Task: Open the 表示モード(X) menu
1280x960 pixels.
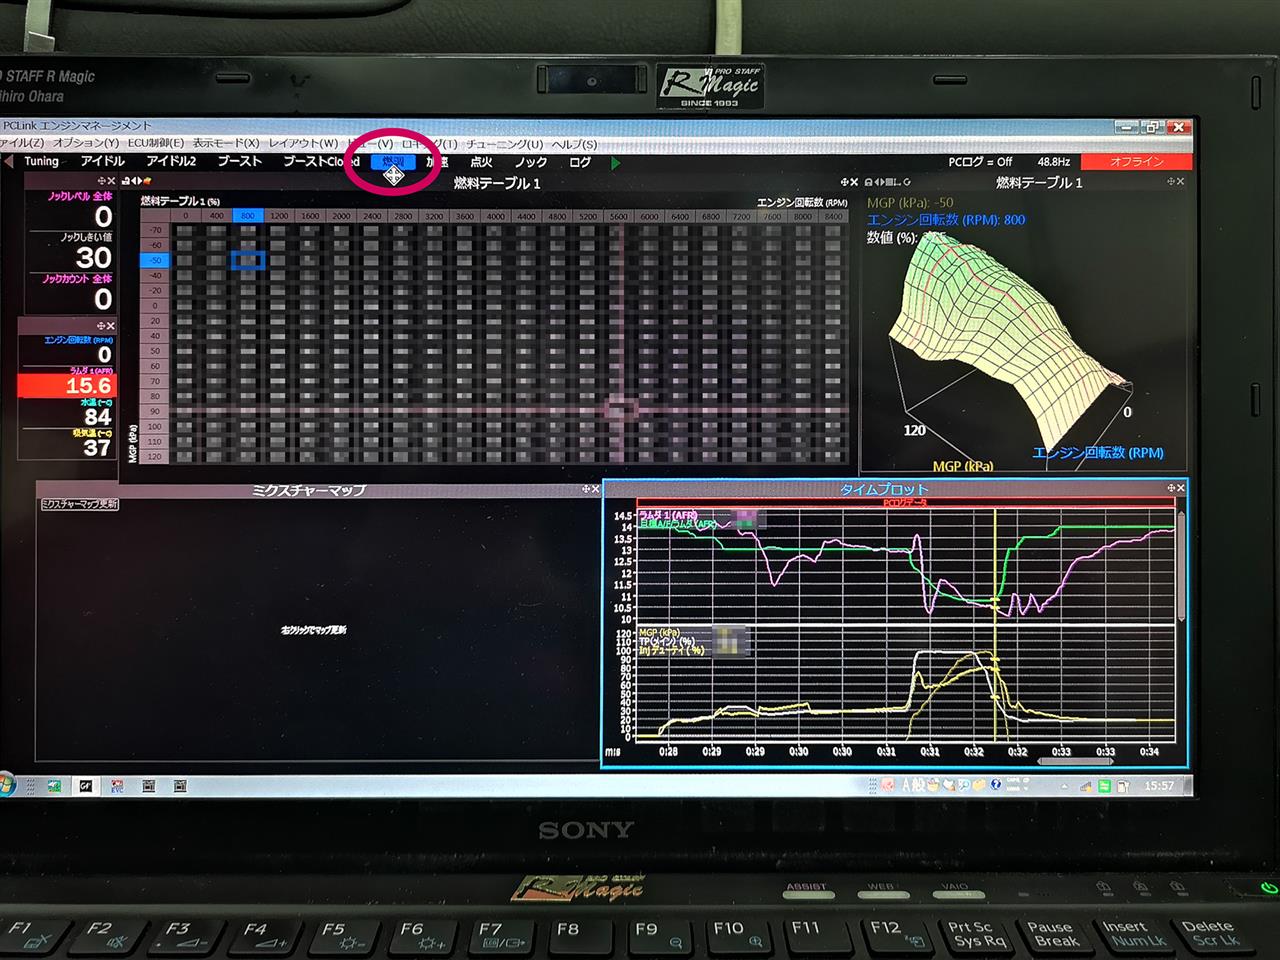Action: (226, 143)
